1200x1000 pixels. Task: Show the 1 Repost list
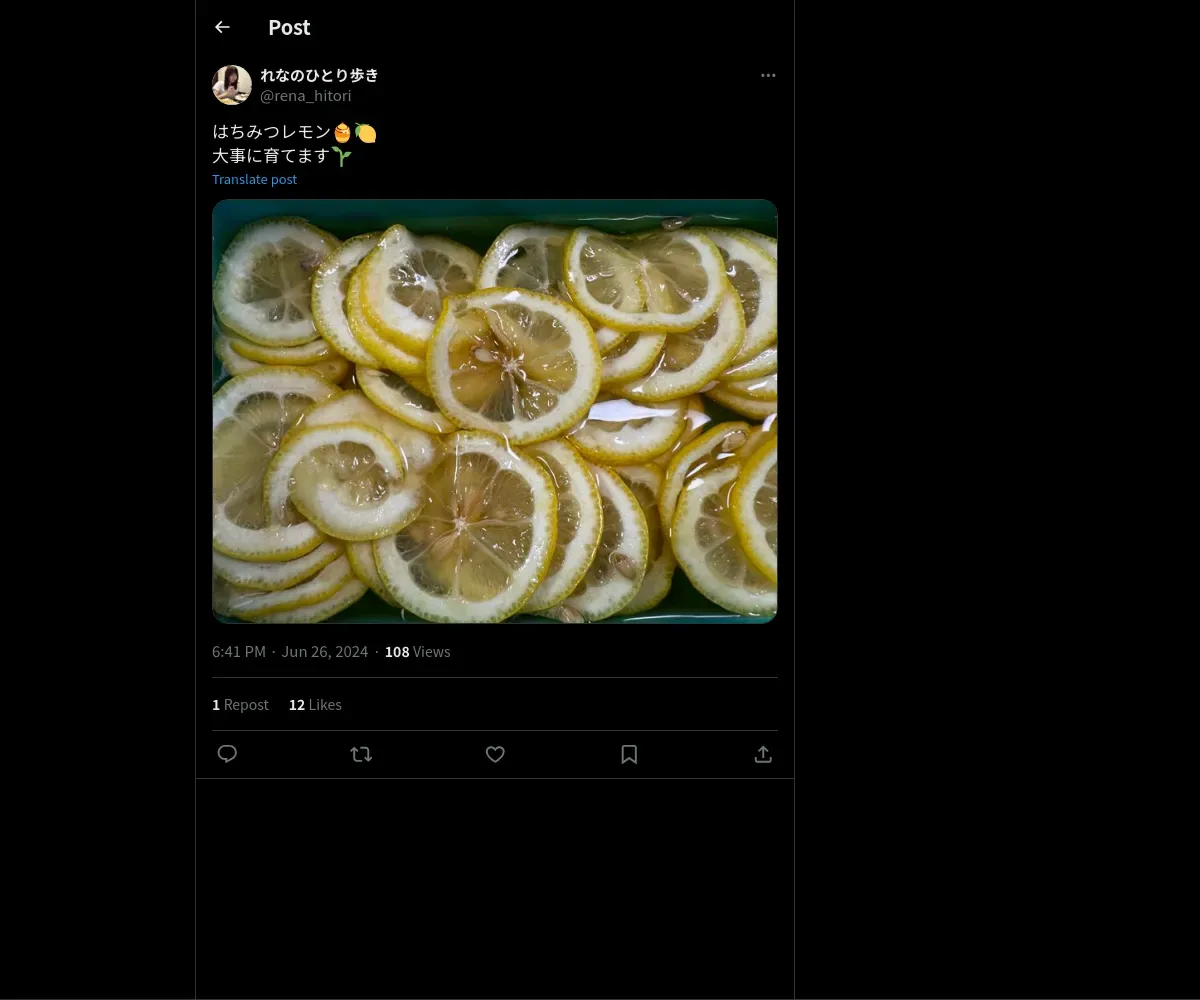pyautogui.click(x=240, y=705)
